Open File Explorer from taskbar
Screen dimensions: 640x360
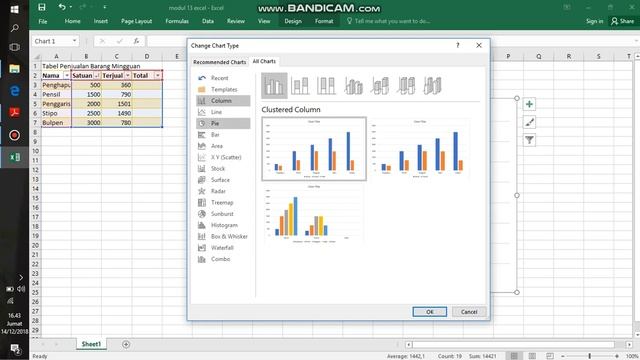14,69
